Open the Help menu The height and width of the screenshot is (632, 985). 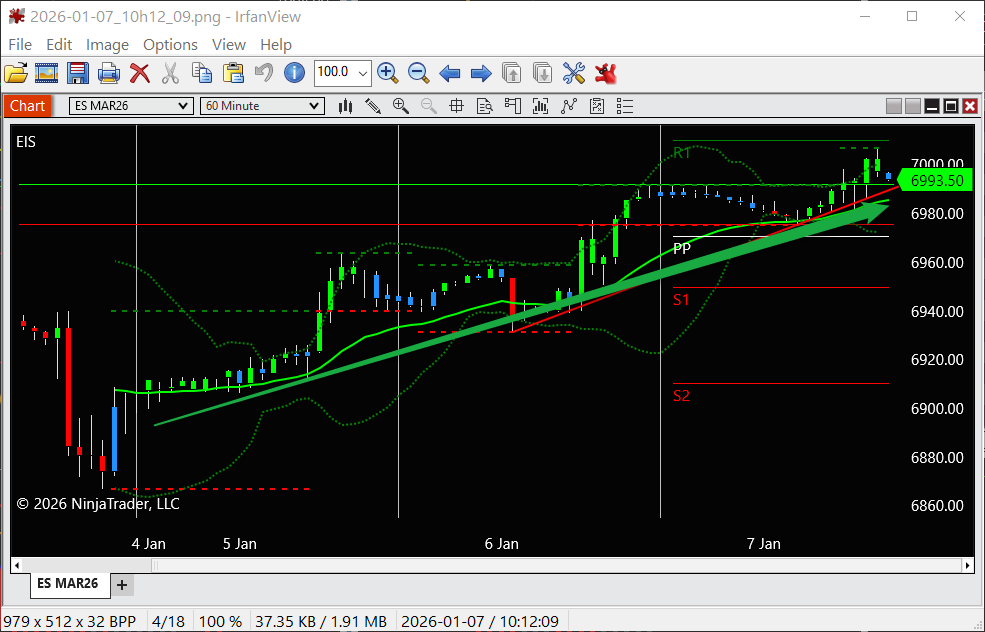(x=276, y=45)
